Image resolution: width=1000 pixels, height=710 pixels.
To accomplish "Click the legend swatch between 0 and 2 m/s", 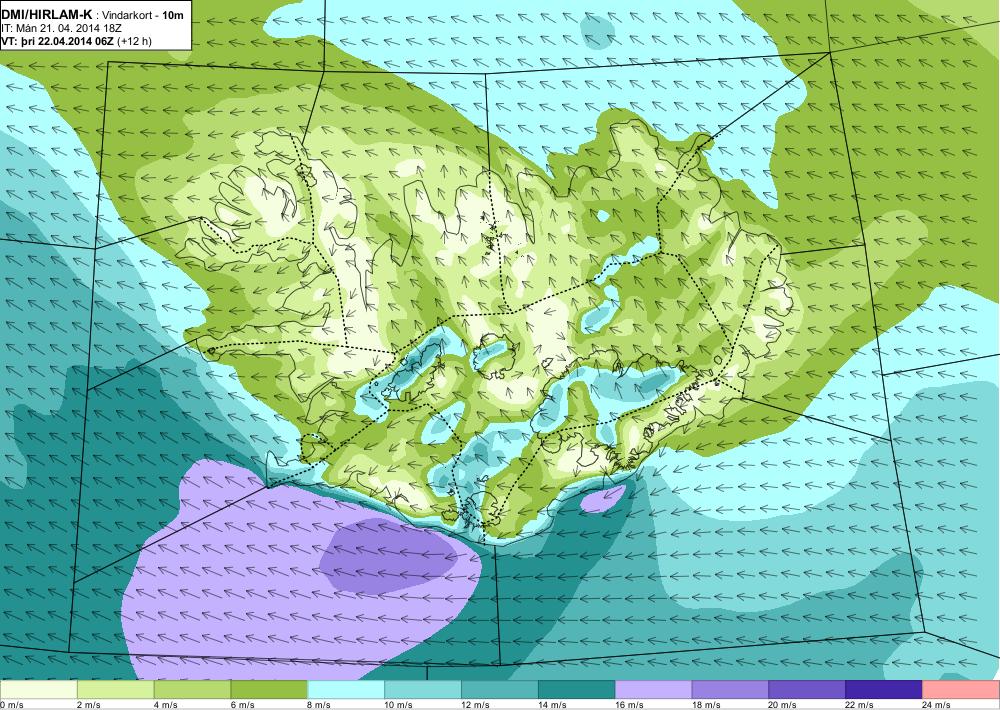I will coord(38,690).
